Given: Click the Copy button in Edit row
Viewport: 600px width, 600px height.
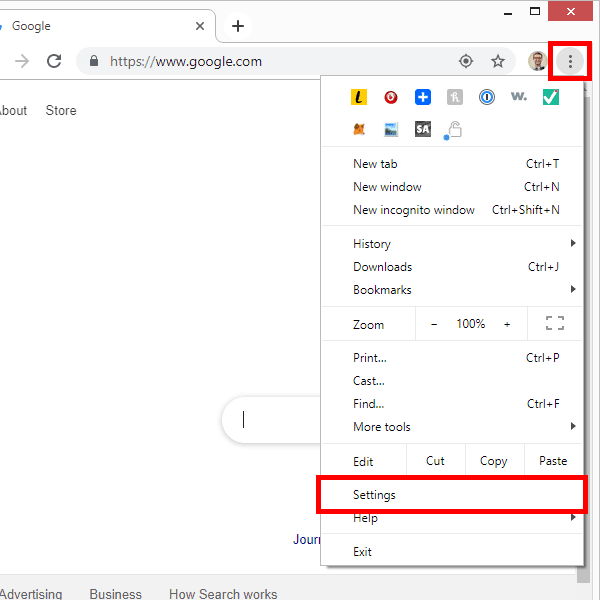Looking at the screenshot, I should (x=494, y=461).
